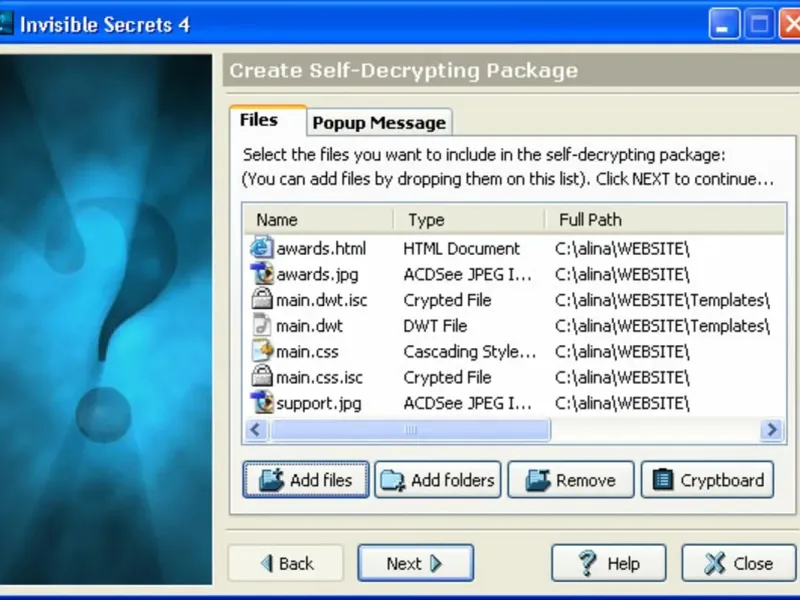Viewport: 800px width, 600px height.
Task: Click Crypted File type for main.css.isc
Action: 447,377
